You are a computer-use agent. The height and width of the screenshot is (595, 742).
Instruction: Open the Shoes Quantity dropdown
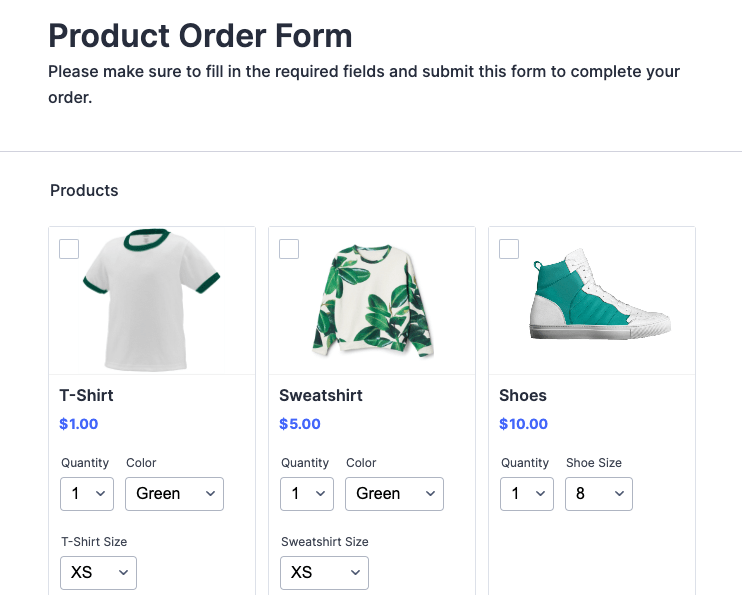526,494
